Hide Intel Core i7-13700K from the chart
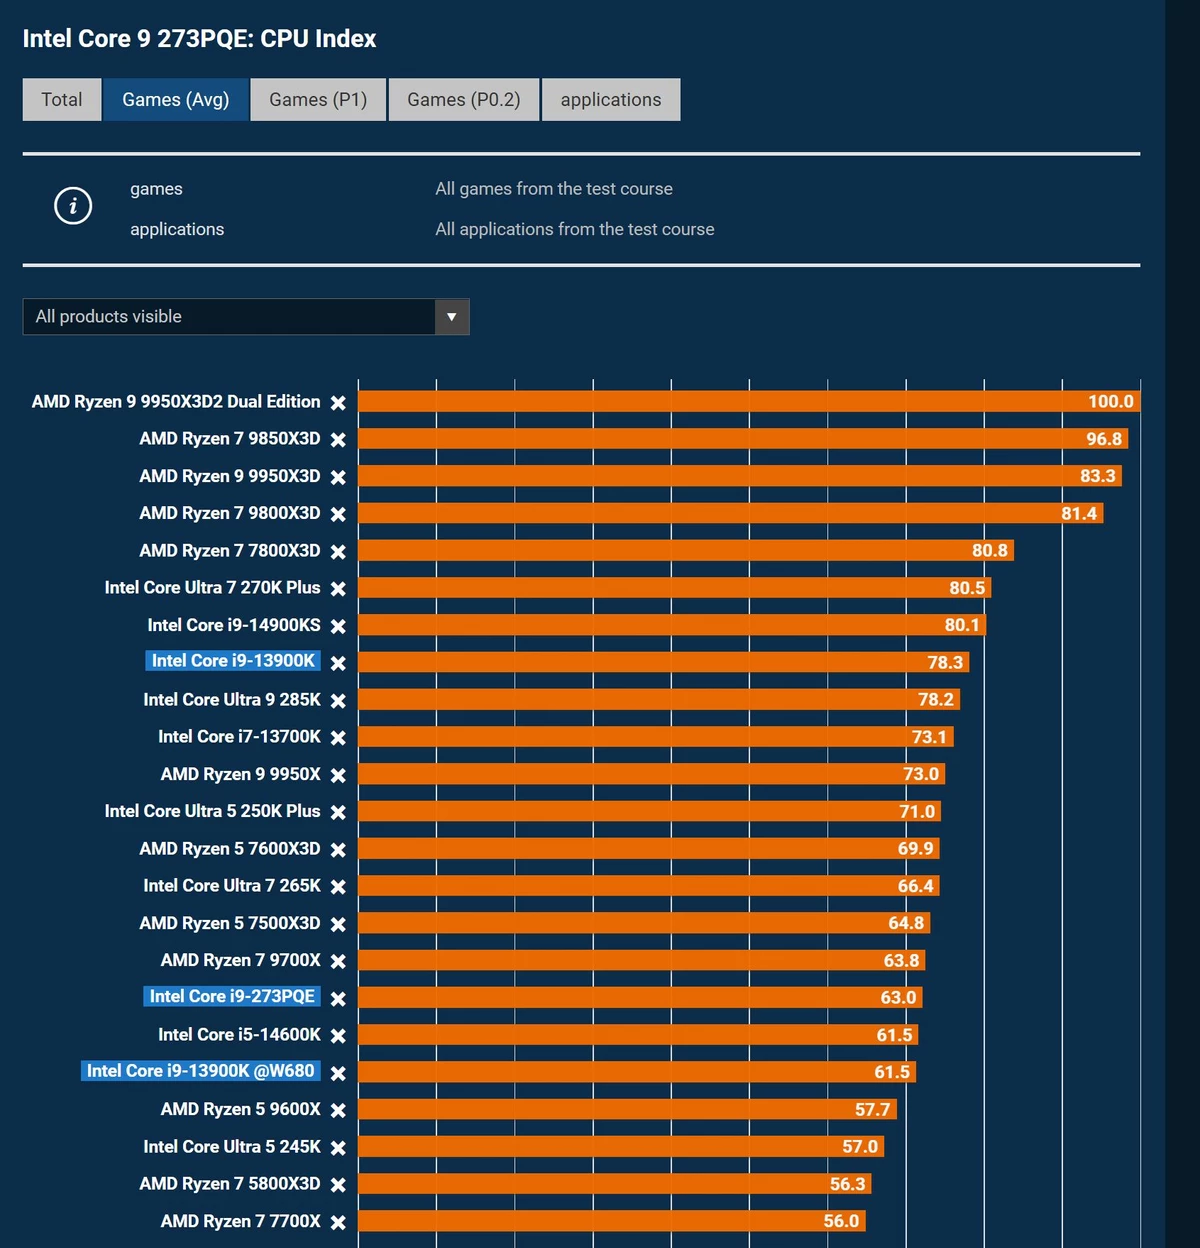 pyautogui.click(x=338, y=737)
